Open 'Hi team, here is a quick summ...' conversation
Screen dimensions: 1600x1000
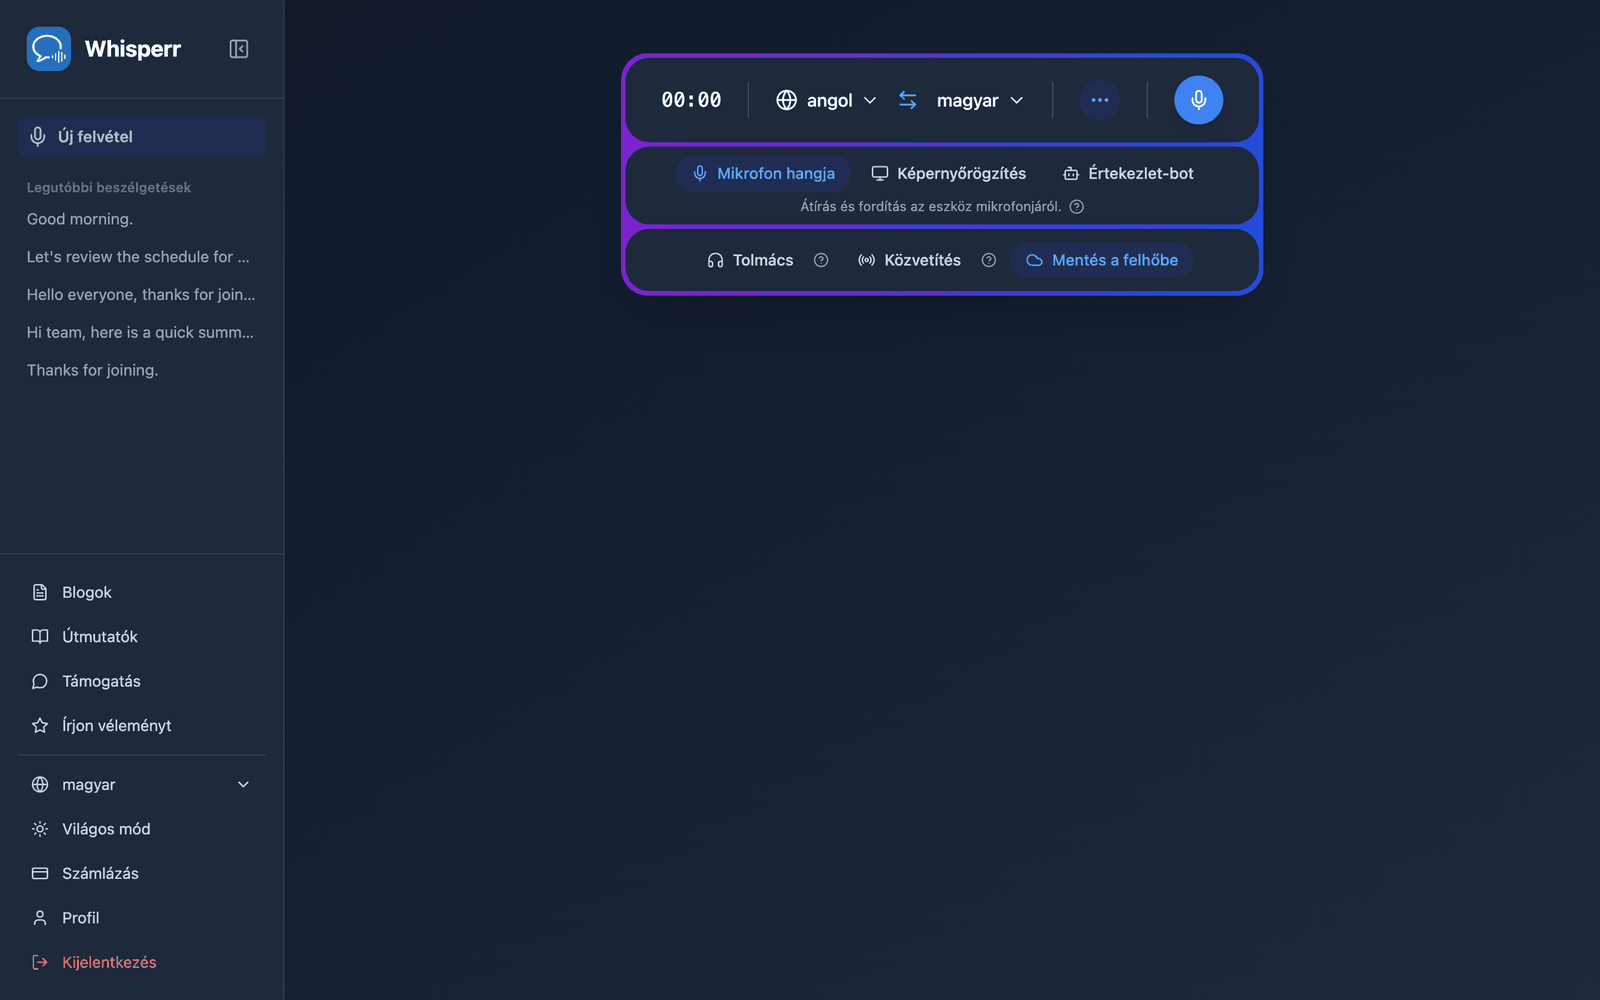click(x=141, y=332)
